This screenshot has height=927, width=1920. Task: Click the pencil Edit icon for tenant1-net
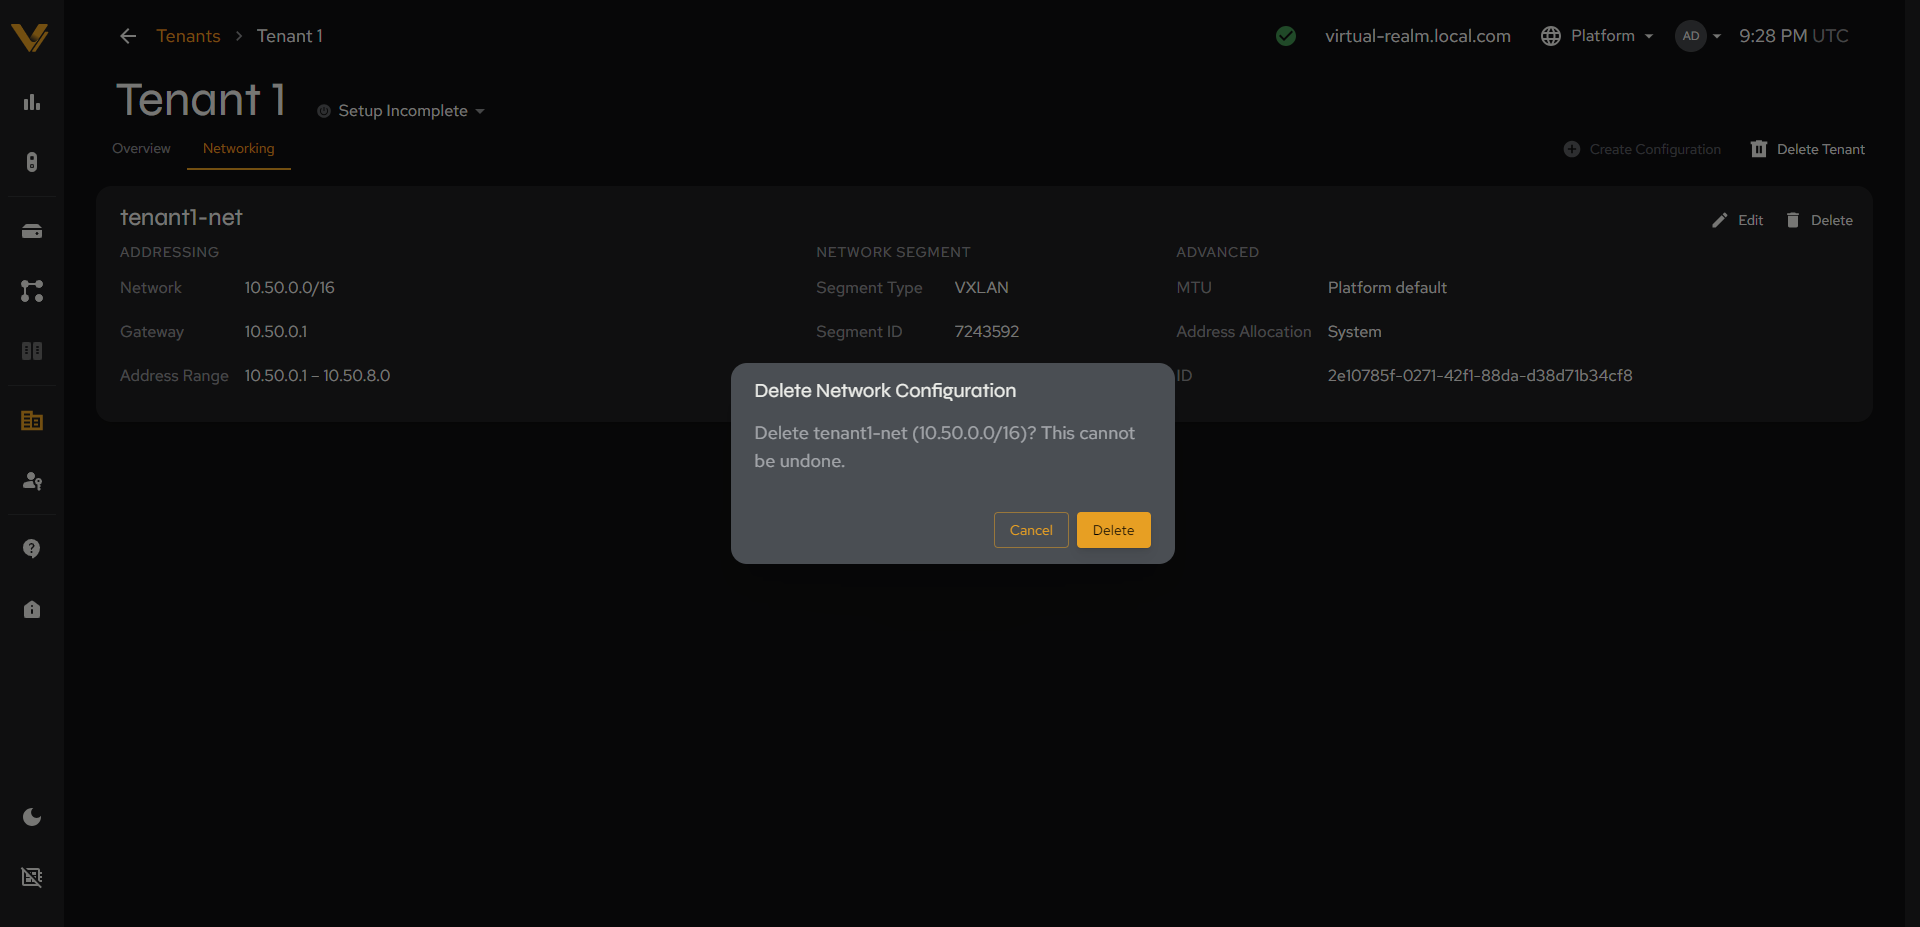(x=1720, y=220)
